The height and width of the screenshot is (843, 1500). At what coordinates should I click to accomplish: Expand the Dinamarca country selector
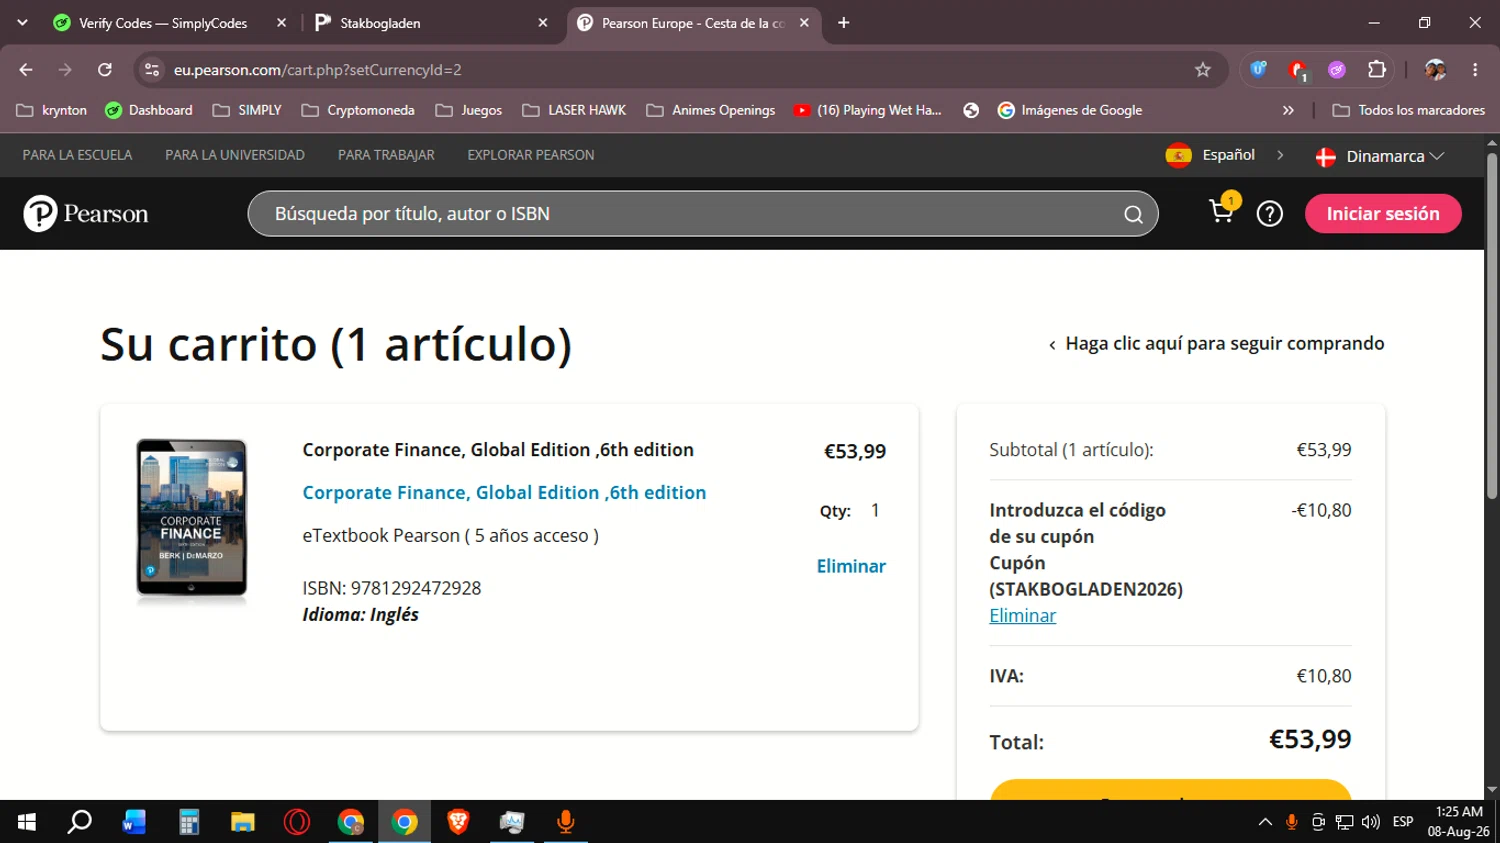coord(1380,156)
